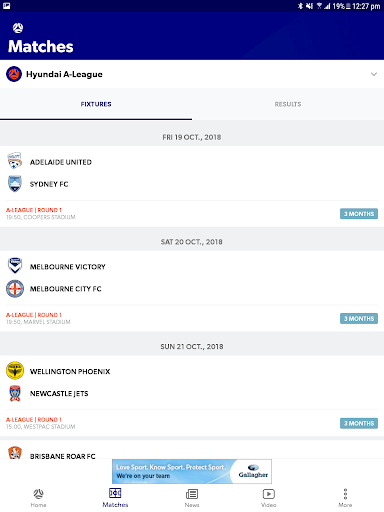Open the More three-dots menu
Viewport: 384px width, 512px height.
[345, 494]
